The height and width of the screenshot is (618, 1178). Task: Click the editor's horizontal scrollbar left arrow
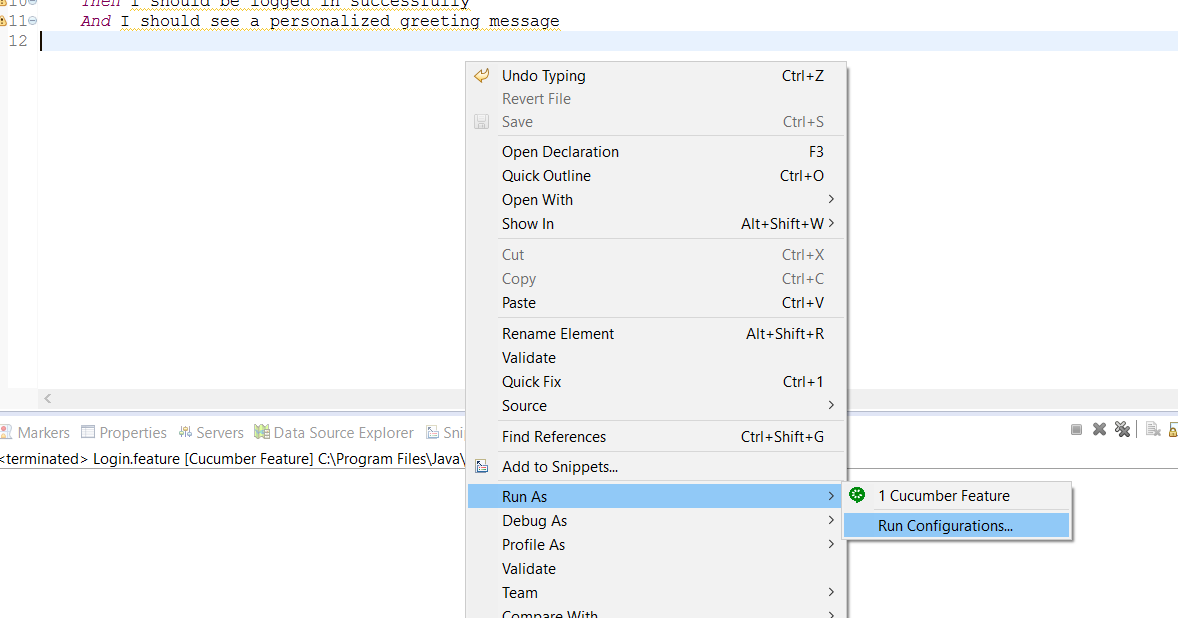(47, 398)
